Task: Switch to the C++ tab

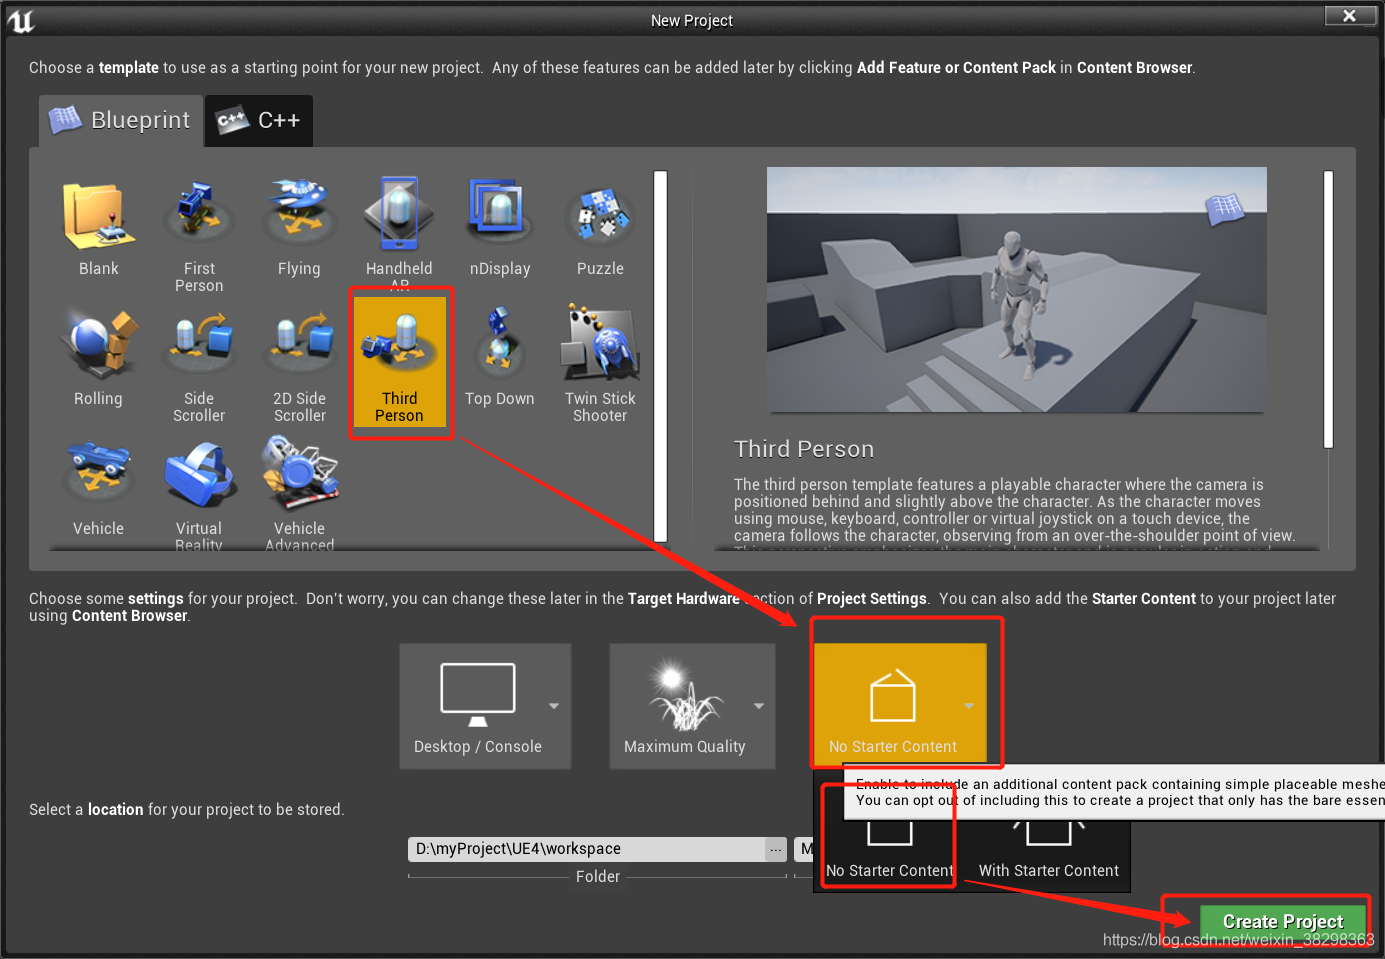Action: pyautogui.click(x=259, y=120)
